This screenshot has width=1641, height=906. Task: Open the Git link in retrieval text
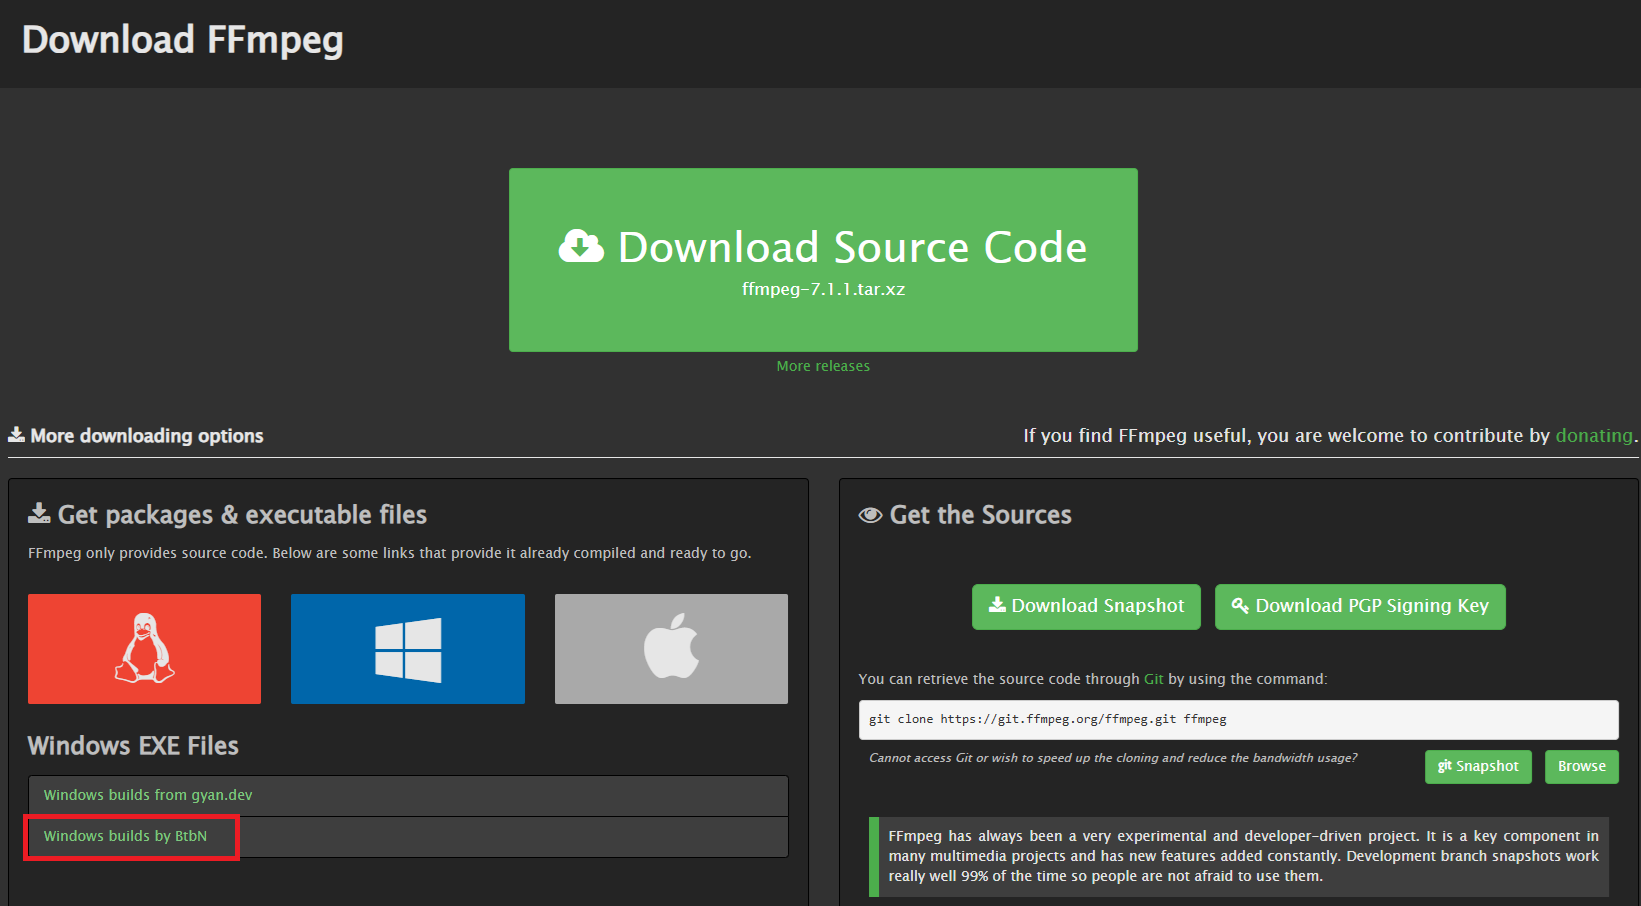point(1153,679)
